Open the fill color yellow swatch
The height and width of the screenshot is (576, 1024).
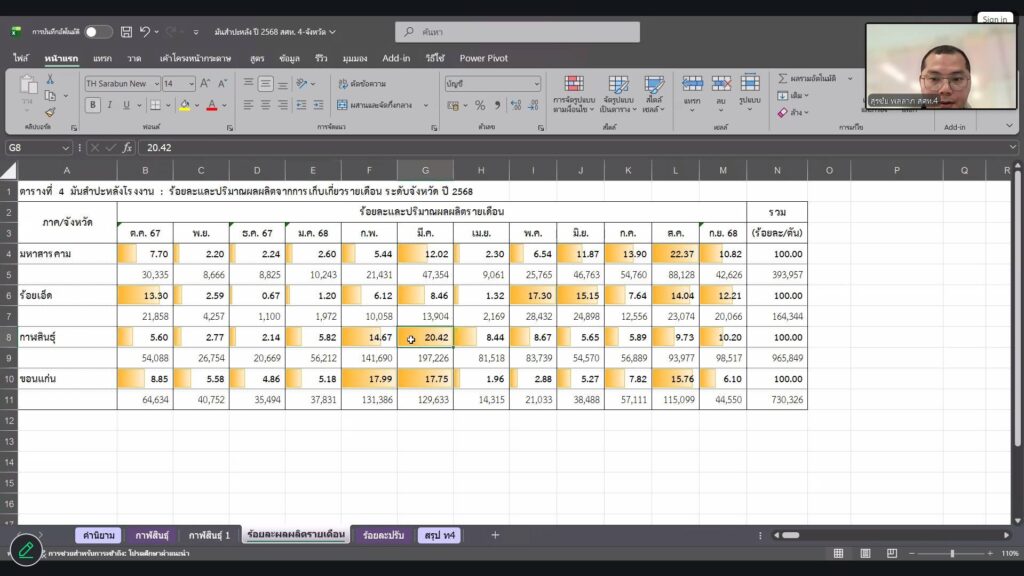click(183, 105)
